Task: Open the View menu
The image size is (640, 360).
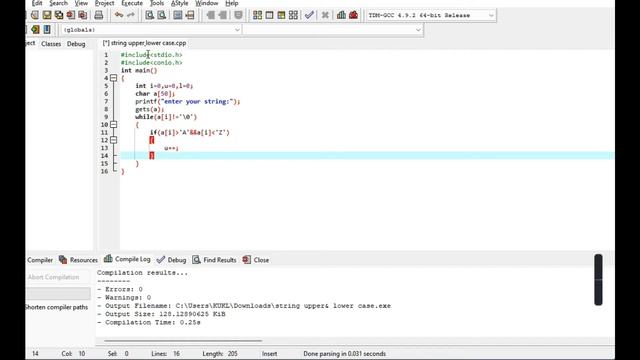Action: coord(81,3)
